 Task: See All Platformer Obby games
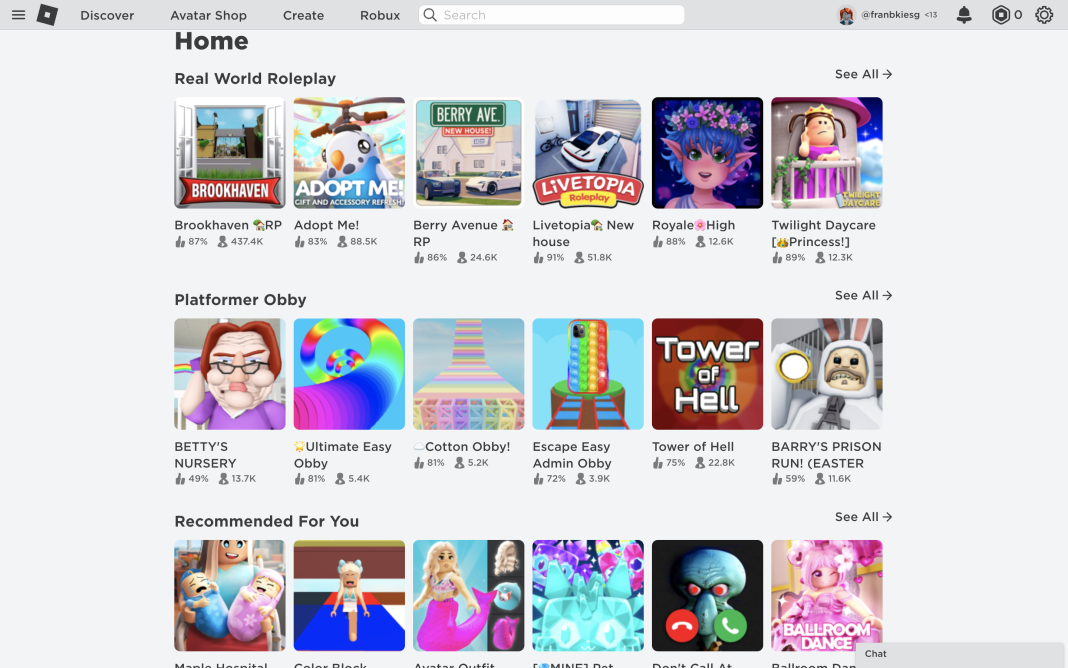(864, 296)
